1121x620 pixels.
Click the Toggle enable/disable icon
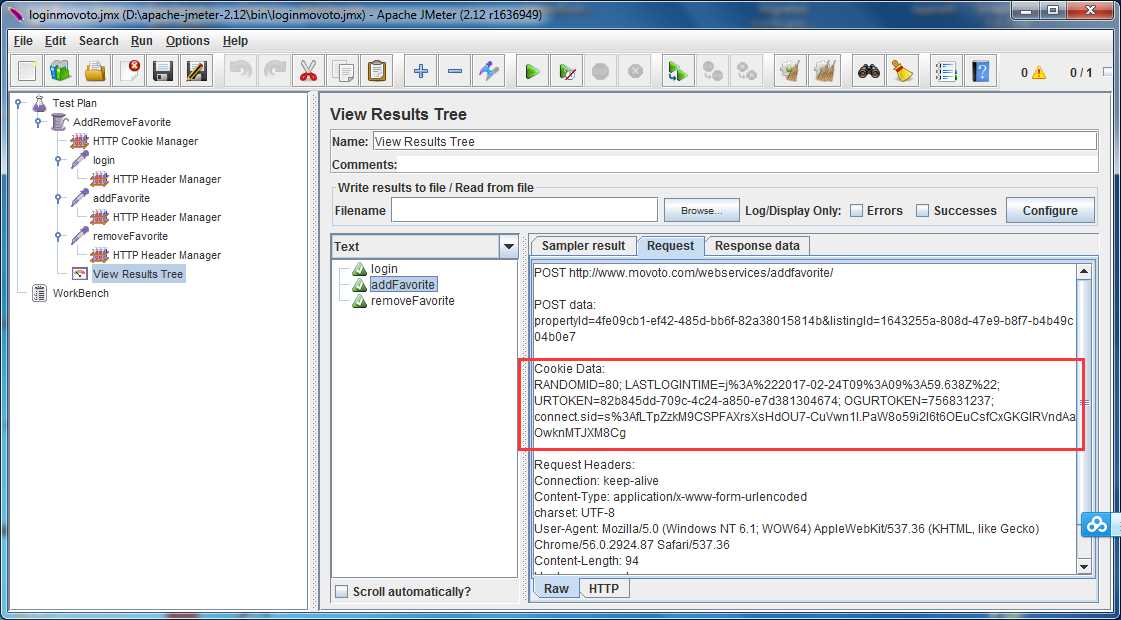point(488,72)
